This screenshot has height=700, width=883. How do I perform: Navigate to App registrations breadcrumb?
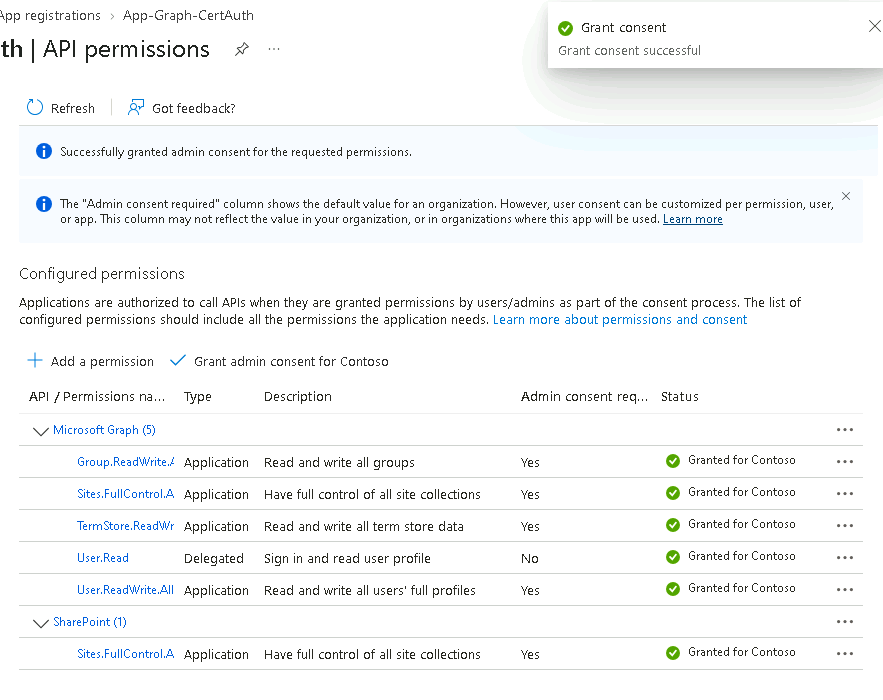50,15
